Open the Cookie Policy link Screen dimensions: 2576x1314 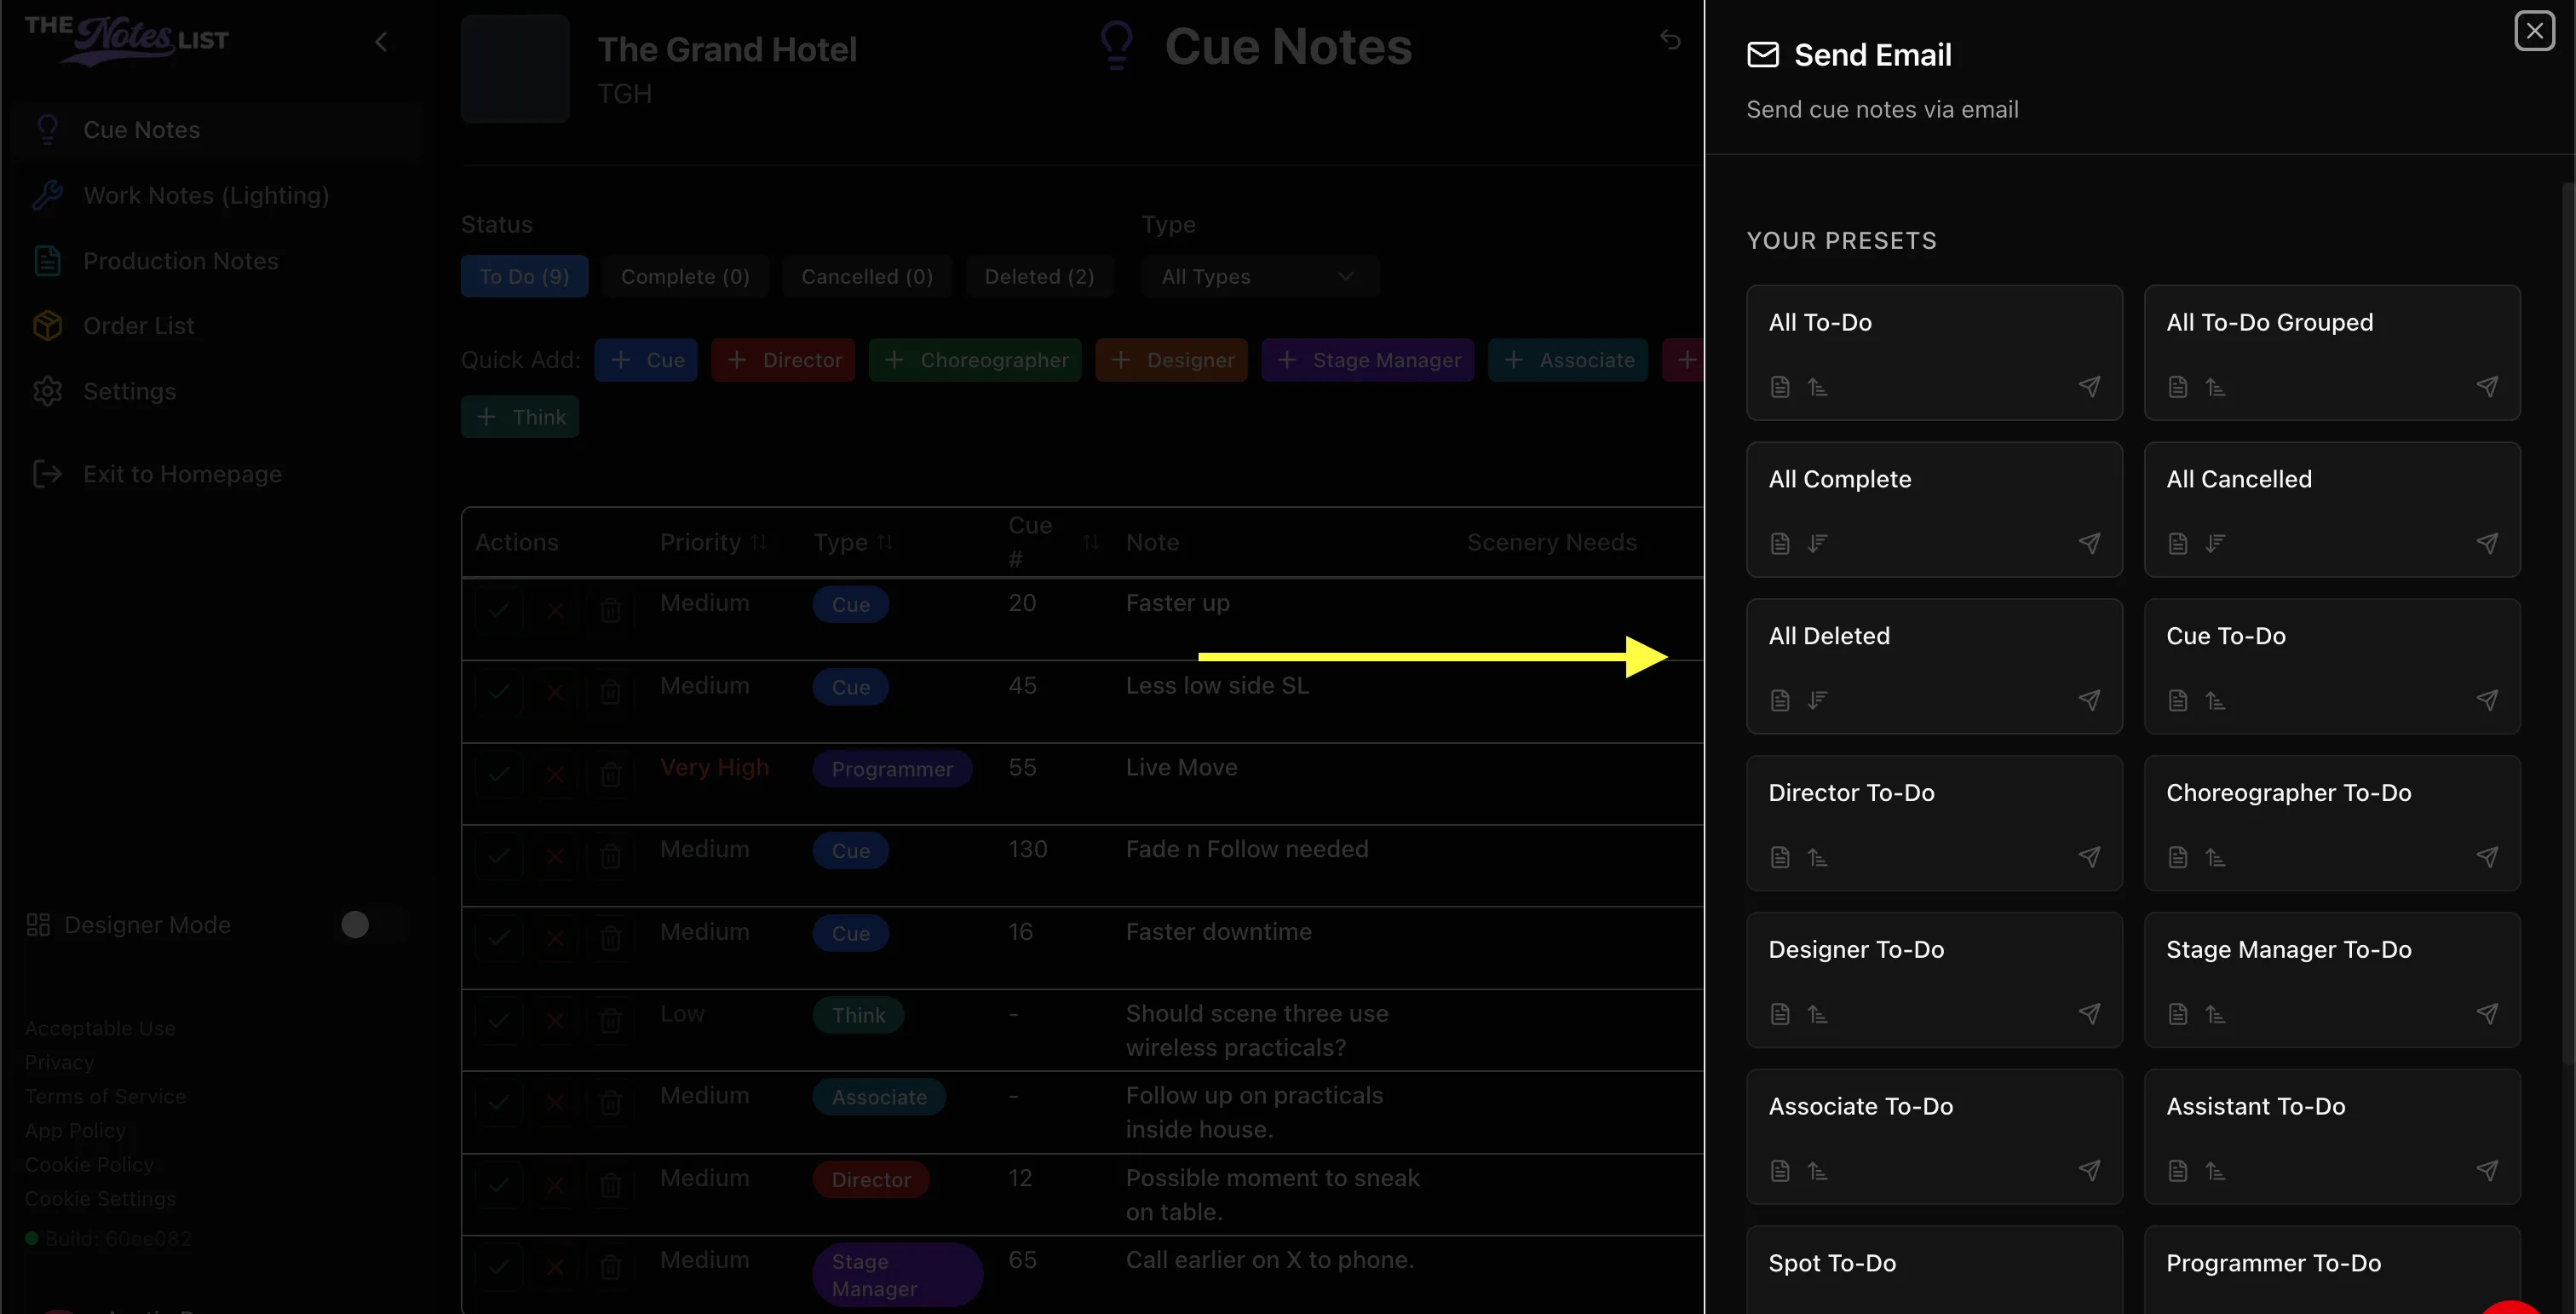click(x=89, y=1164)
